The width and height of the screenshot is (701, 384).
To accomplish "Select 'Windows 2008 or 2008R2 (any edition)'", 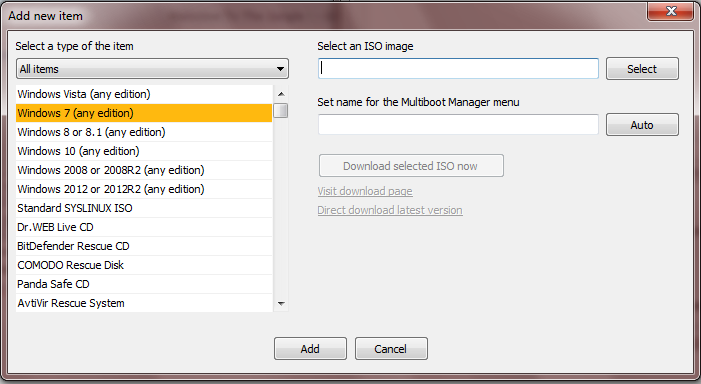I will tap(144, 170).
